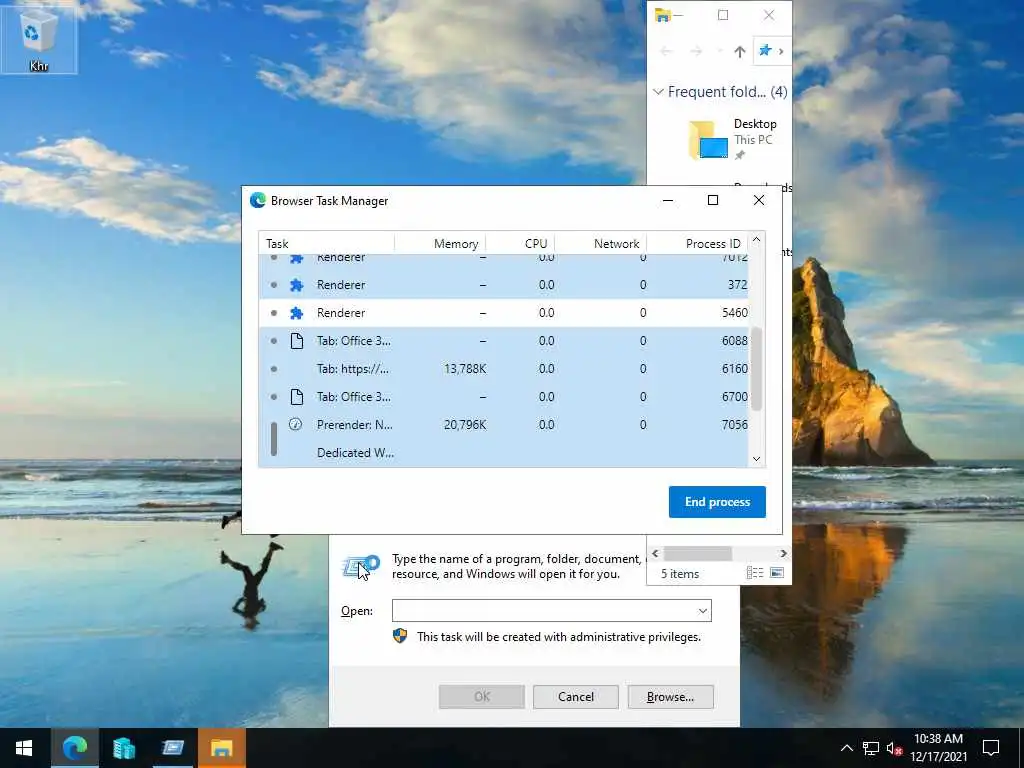Screen dimensions: 1024x768
Task: Click the scroll up arrow in task list
Action: [x=756, y=240]
